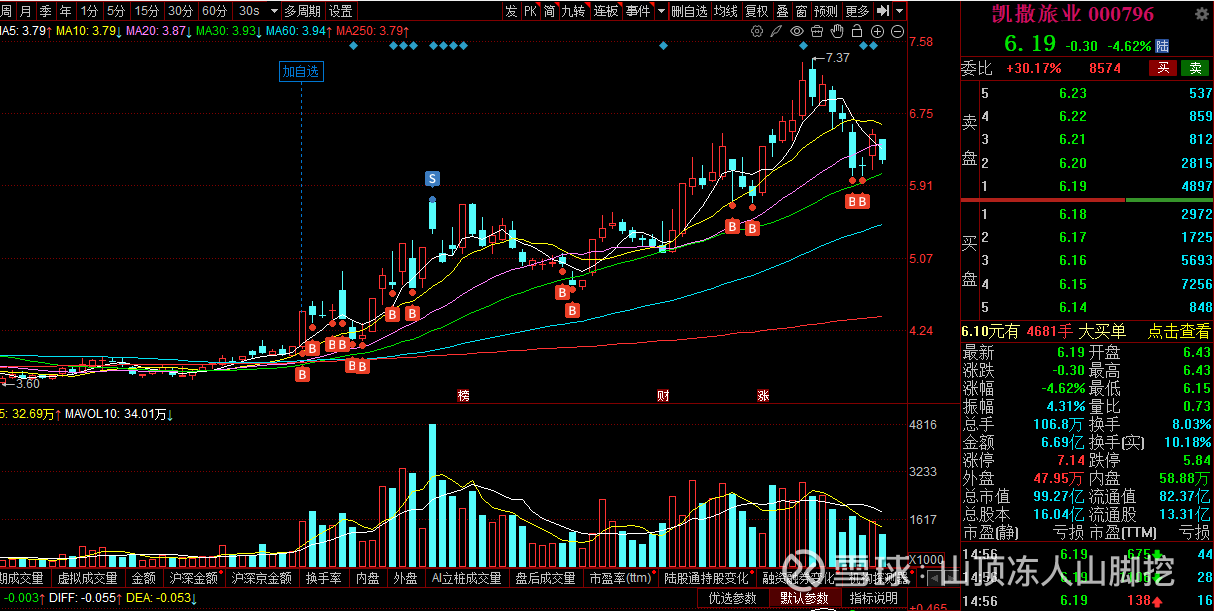Screen dimensions: 1214x611
Task: Select the 30分 period
Action: click(x=180, y=11)
